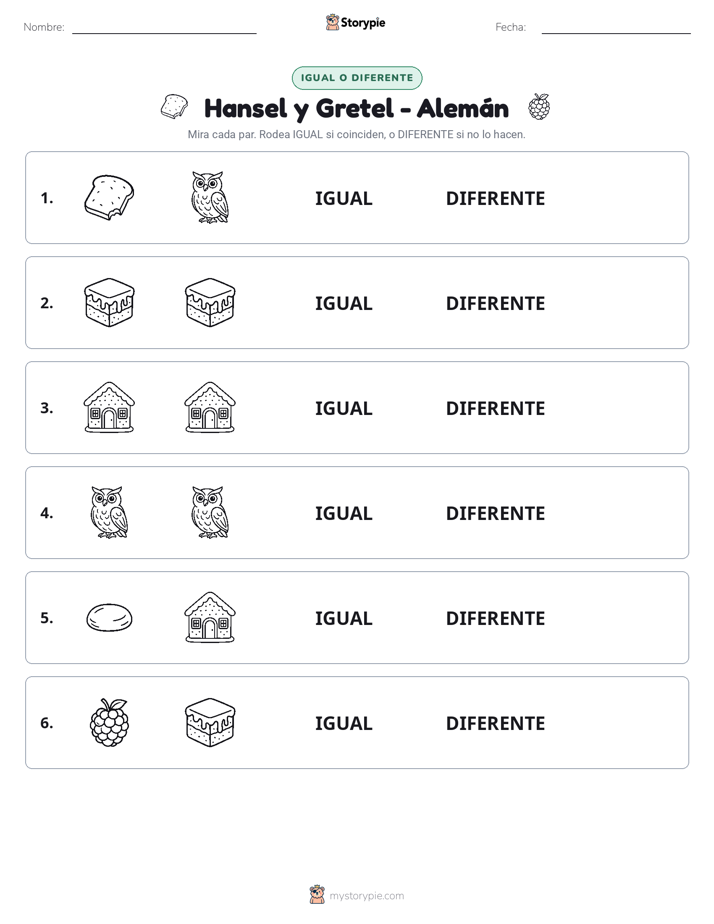The height and width of the screenshot is (924, 714).
Task: Select the first cake icon in row 2
Action: [109, 302]
